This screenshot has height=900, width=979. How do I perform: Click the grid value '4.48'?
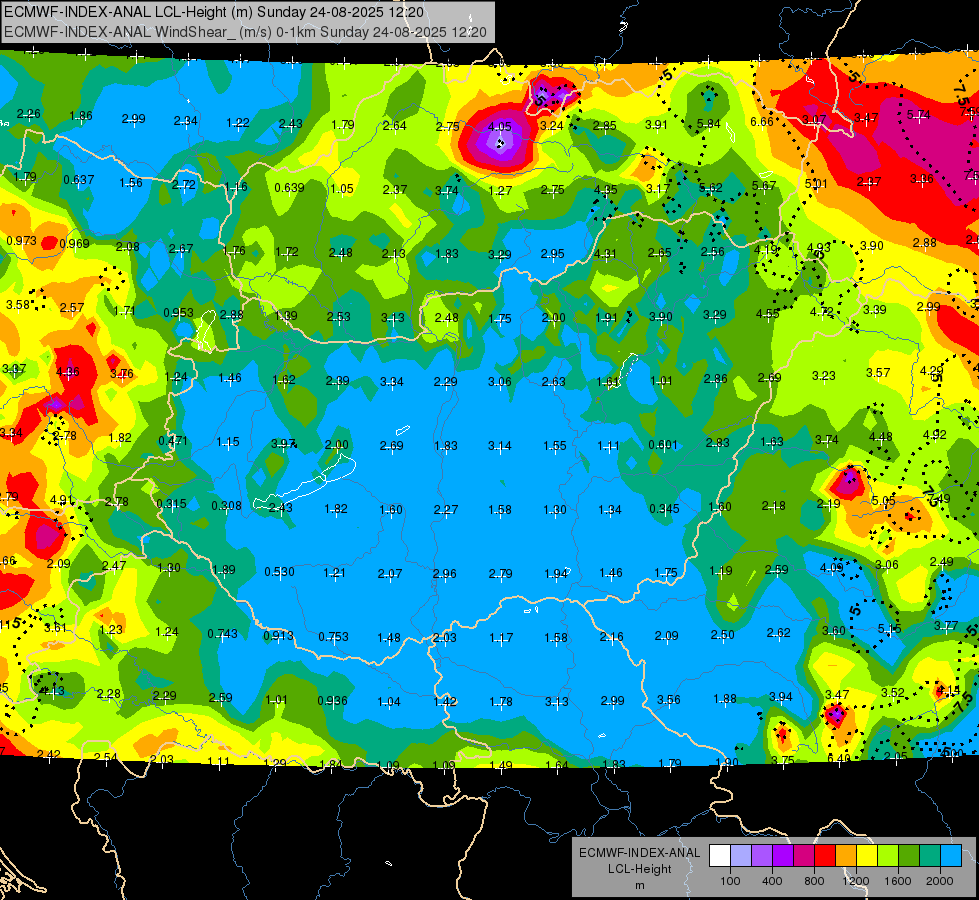click(880, 437)
